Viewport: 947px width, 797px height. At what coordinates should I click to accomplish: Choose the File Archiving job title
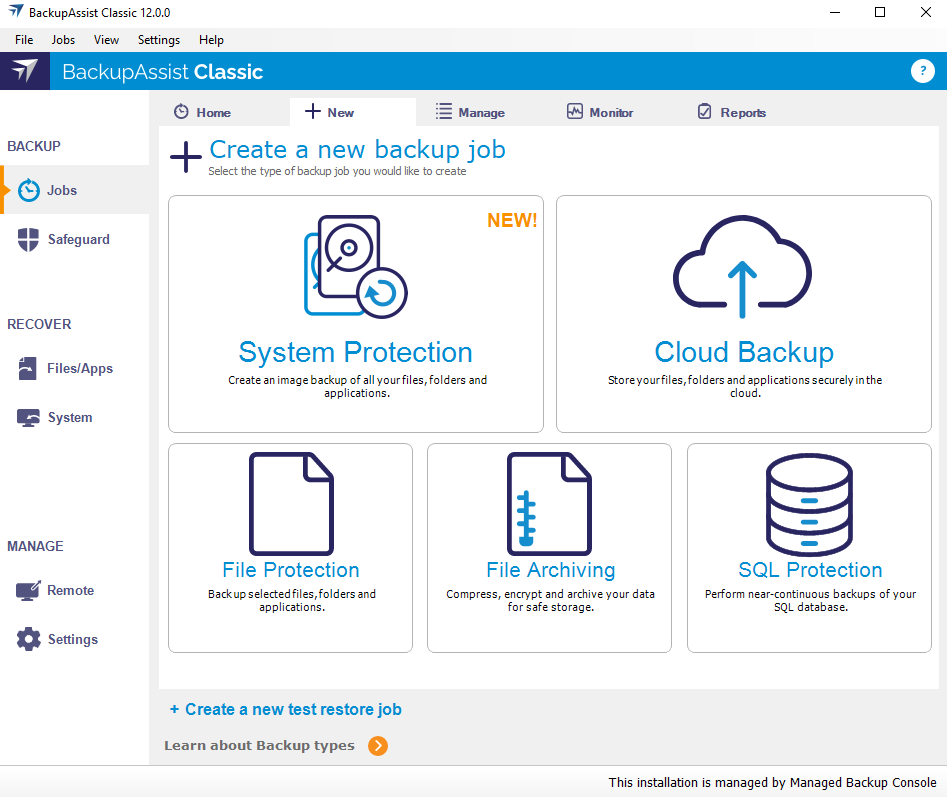[551, 570]
